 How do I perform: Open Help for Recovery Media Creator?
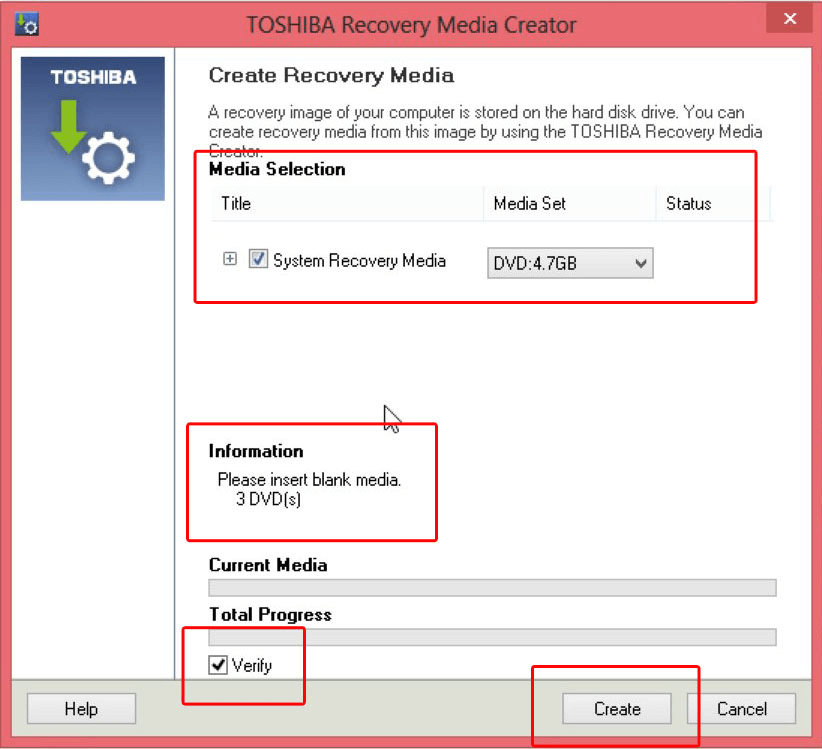pos(81,709)
